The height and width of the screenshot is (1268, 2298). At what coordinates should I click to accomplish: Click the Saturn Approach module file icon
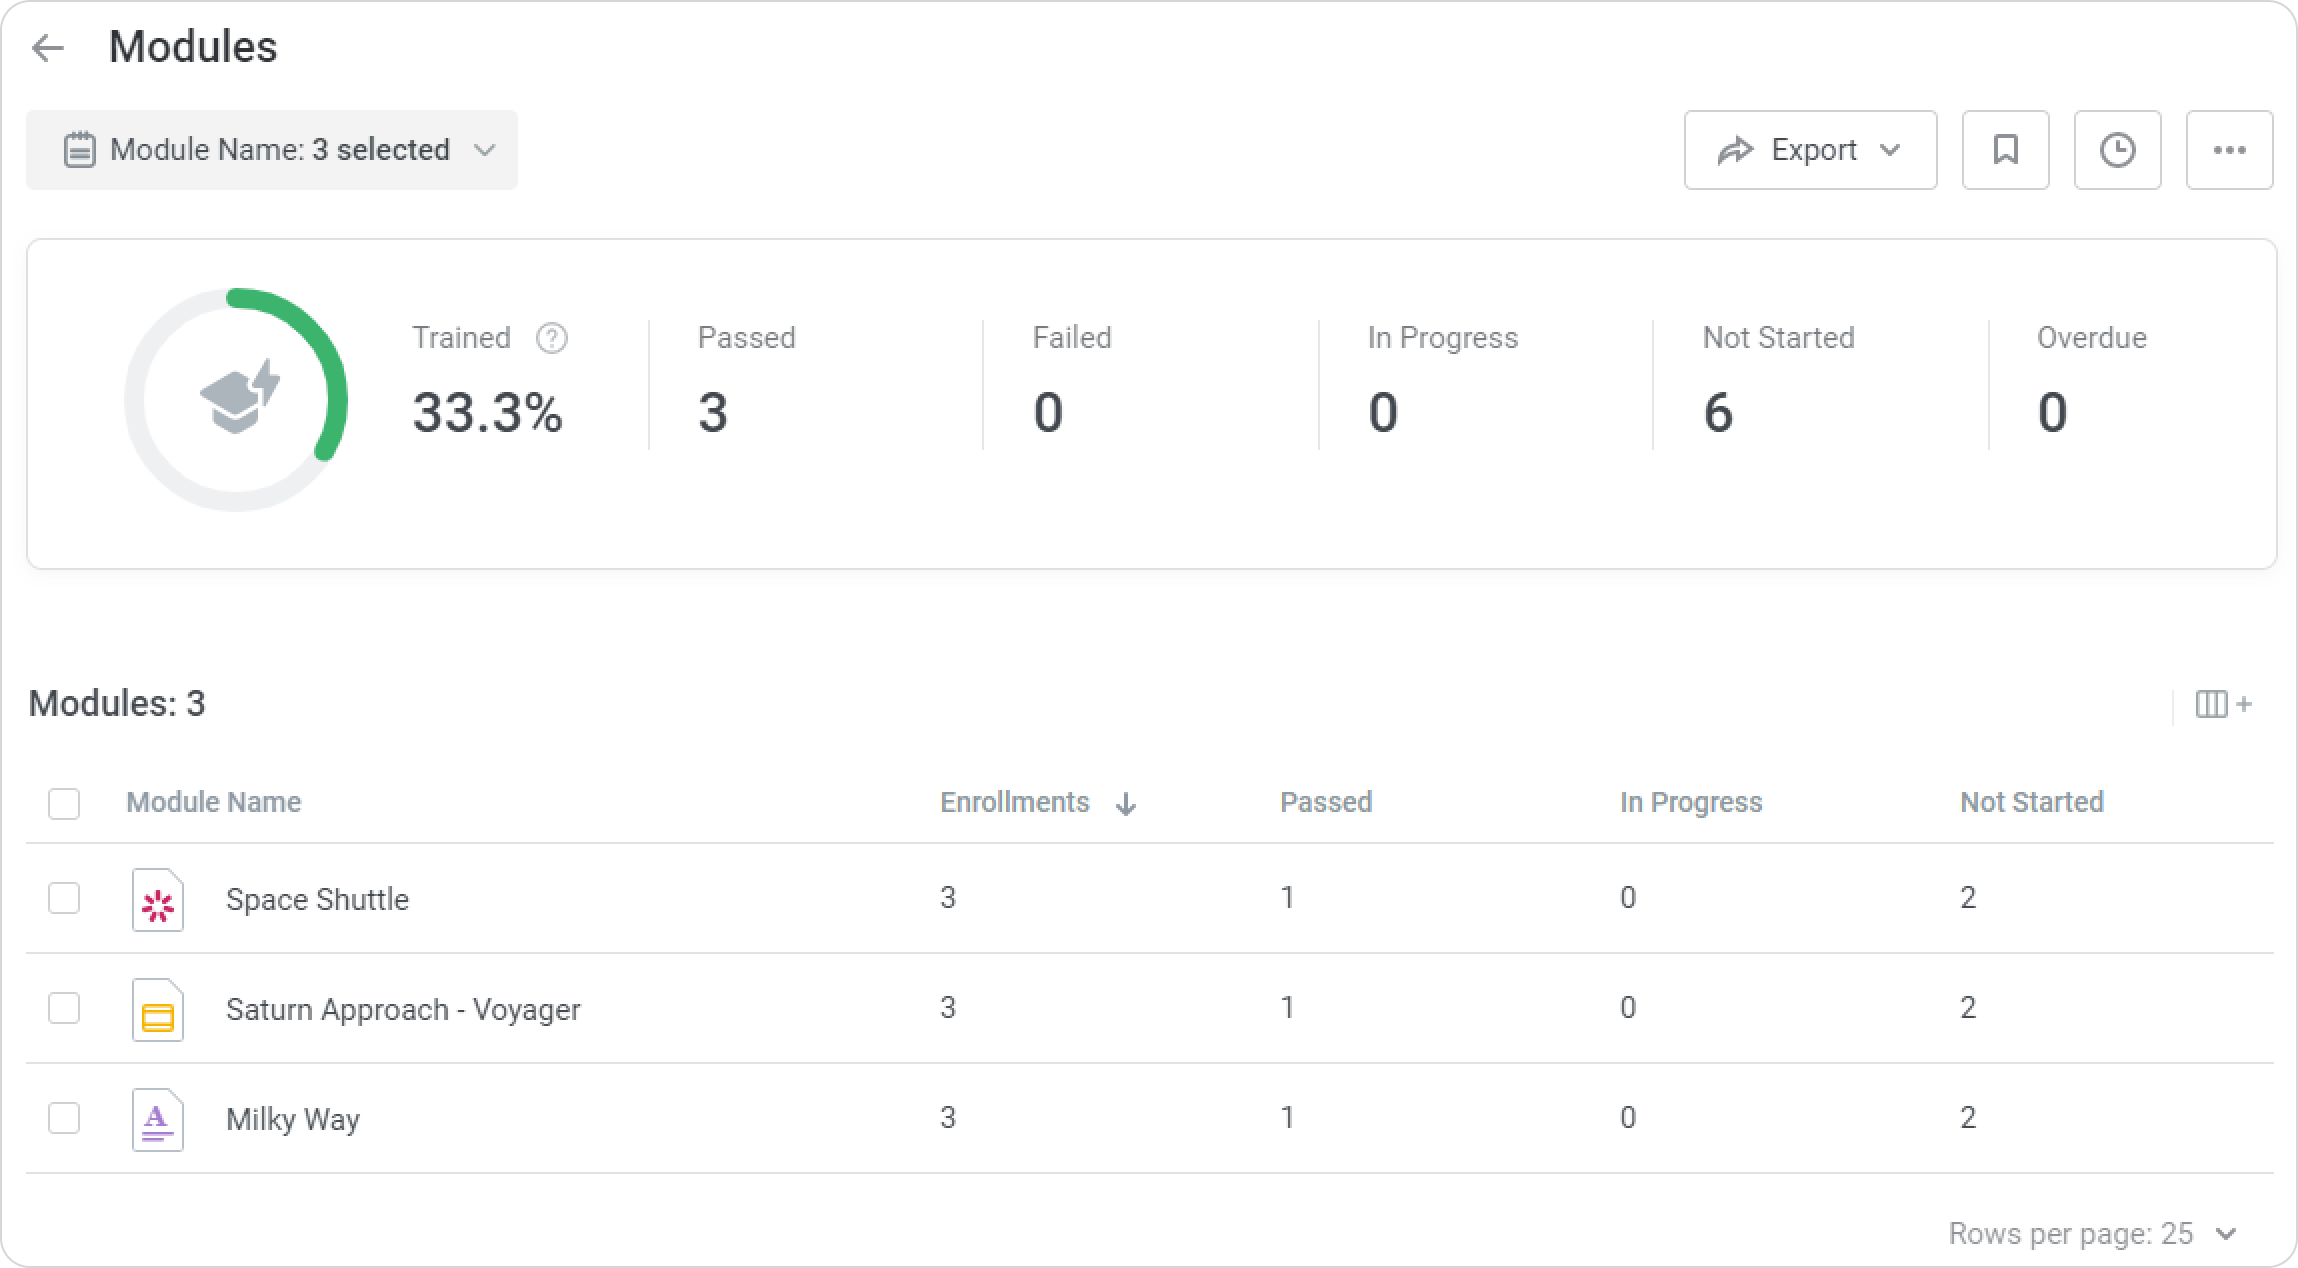(x=158, y=1010)
